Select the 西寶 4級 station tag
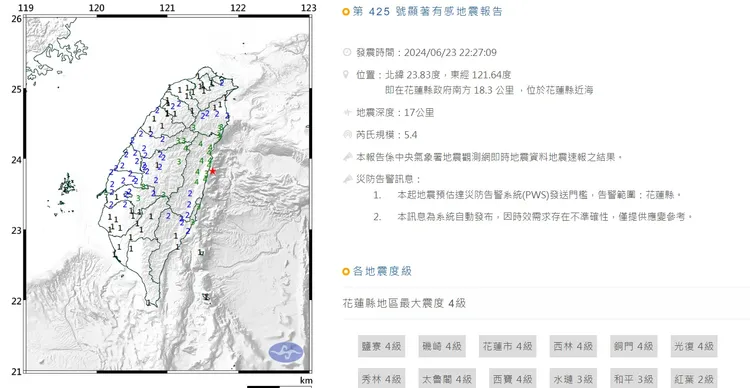The image size is (750, 388). 512,379
